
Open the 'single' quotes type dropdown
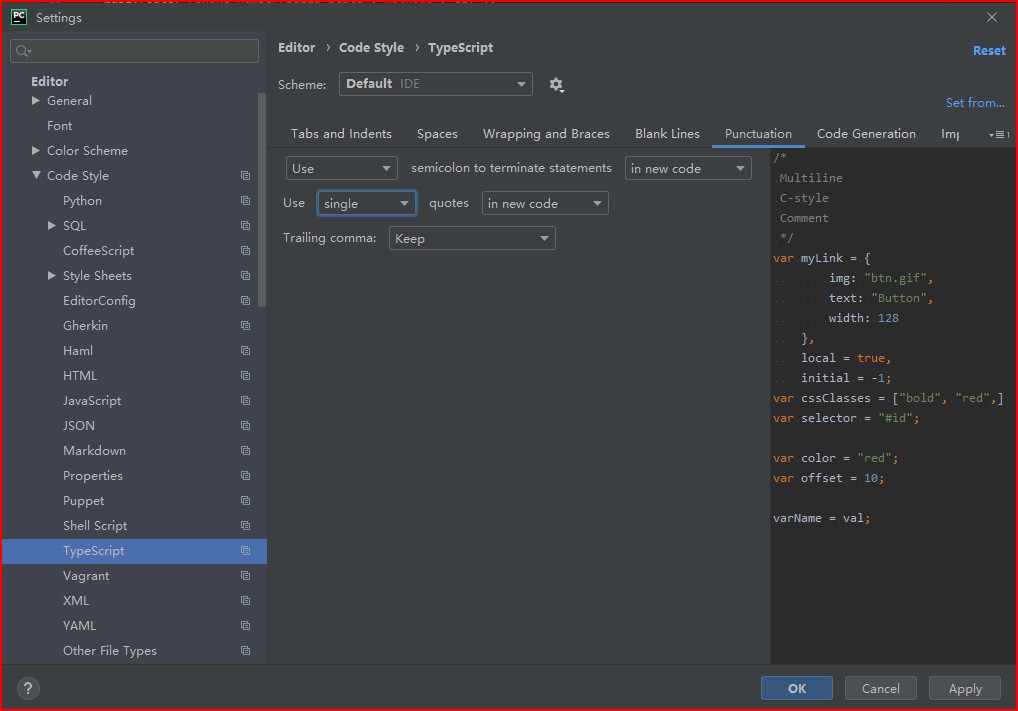tap(367, 203)
